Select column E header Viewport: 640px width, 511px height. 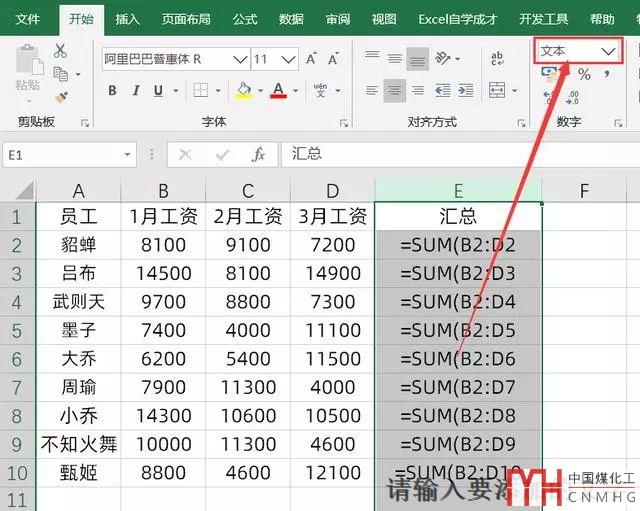click(458, 190)
